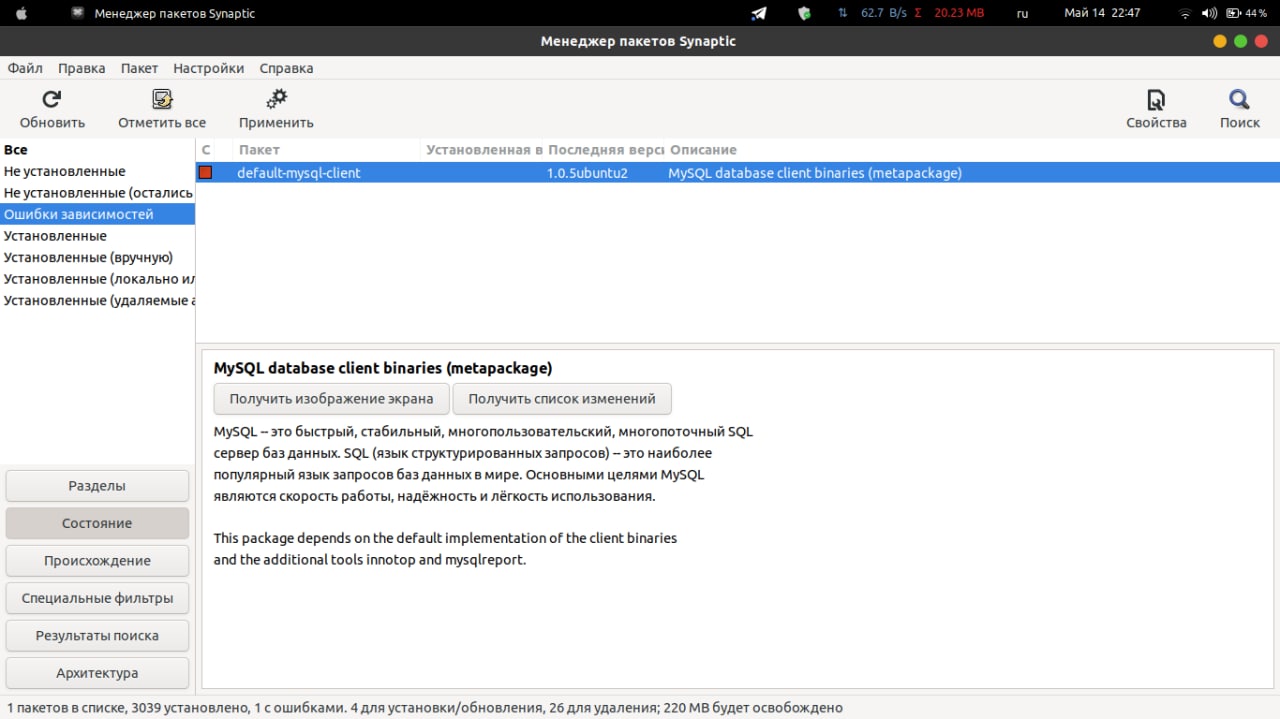Open the Специальные фильтры view
Image resolution: width=1280 pixels, height=719 pixels.
pyautogui.click(x=97, y=598)
